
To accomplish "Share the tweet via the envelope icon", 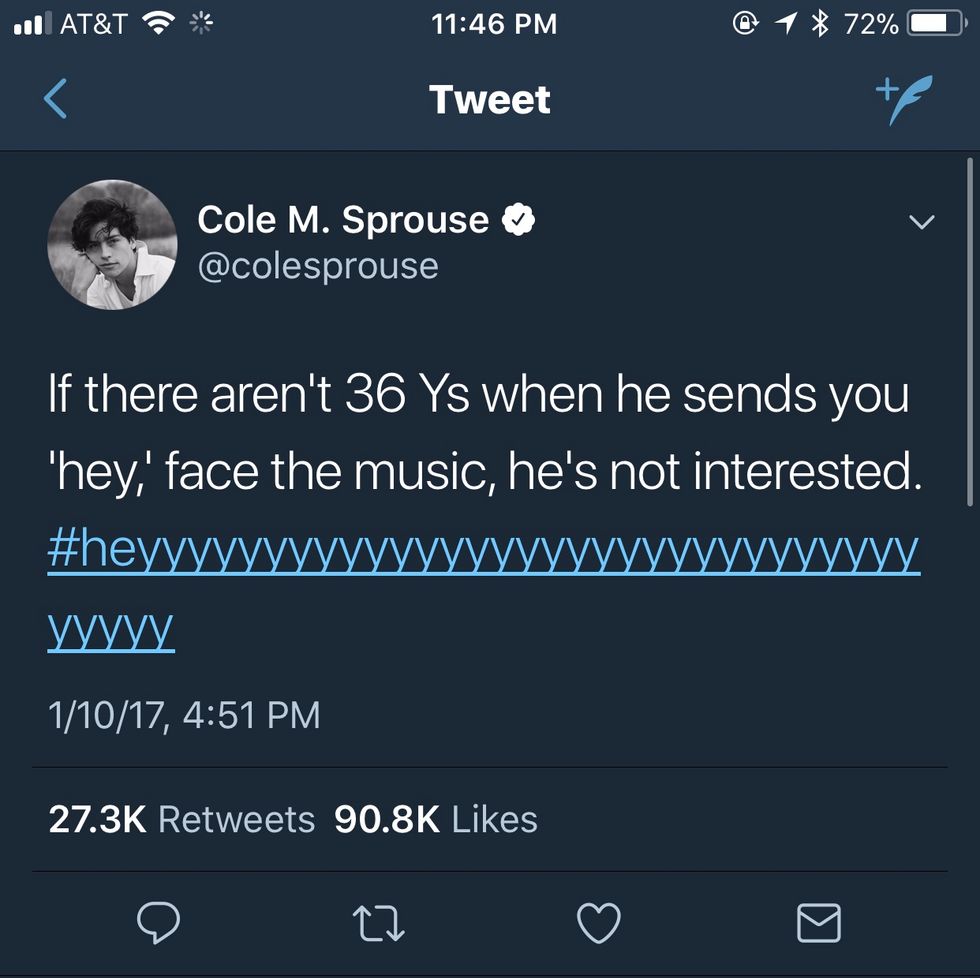I will tap(818, 922).
